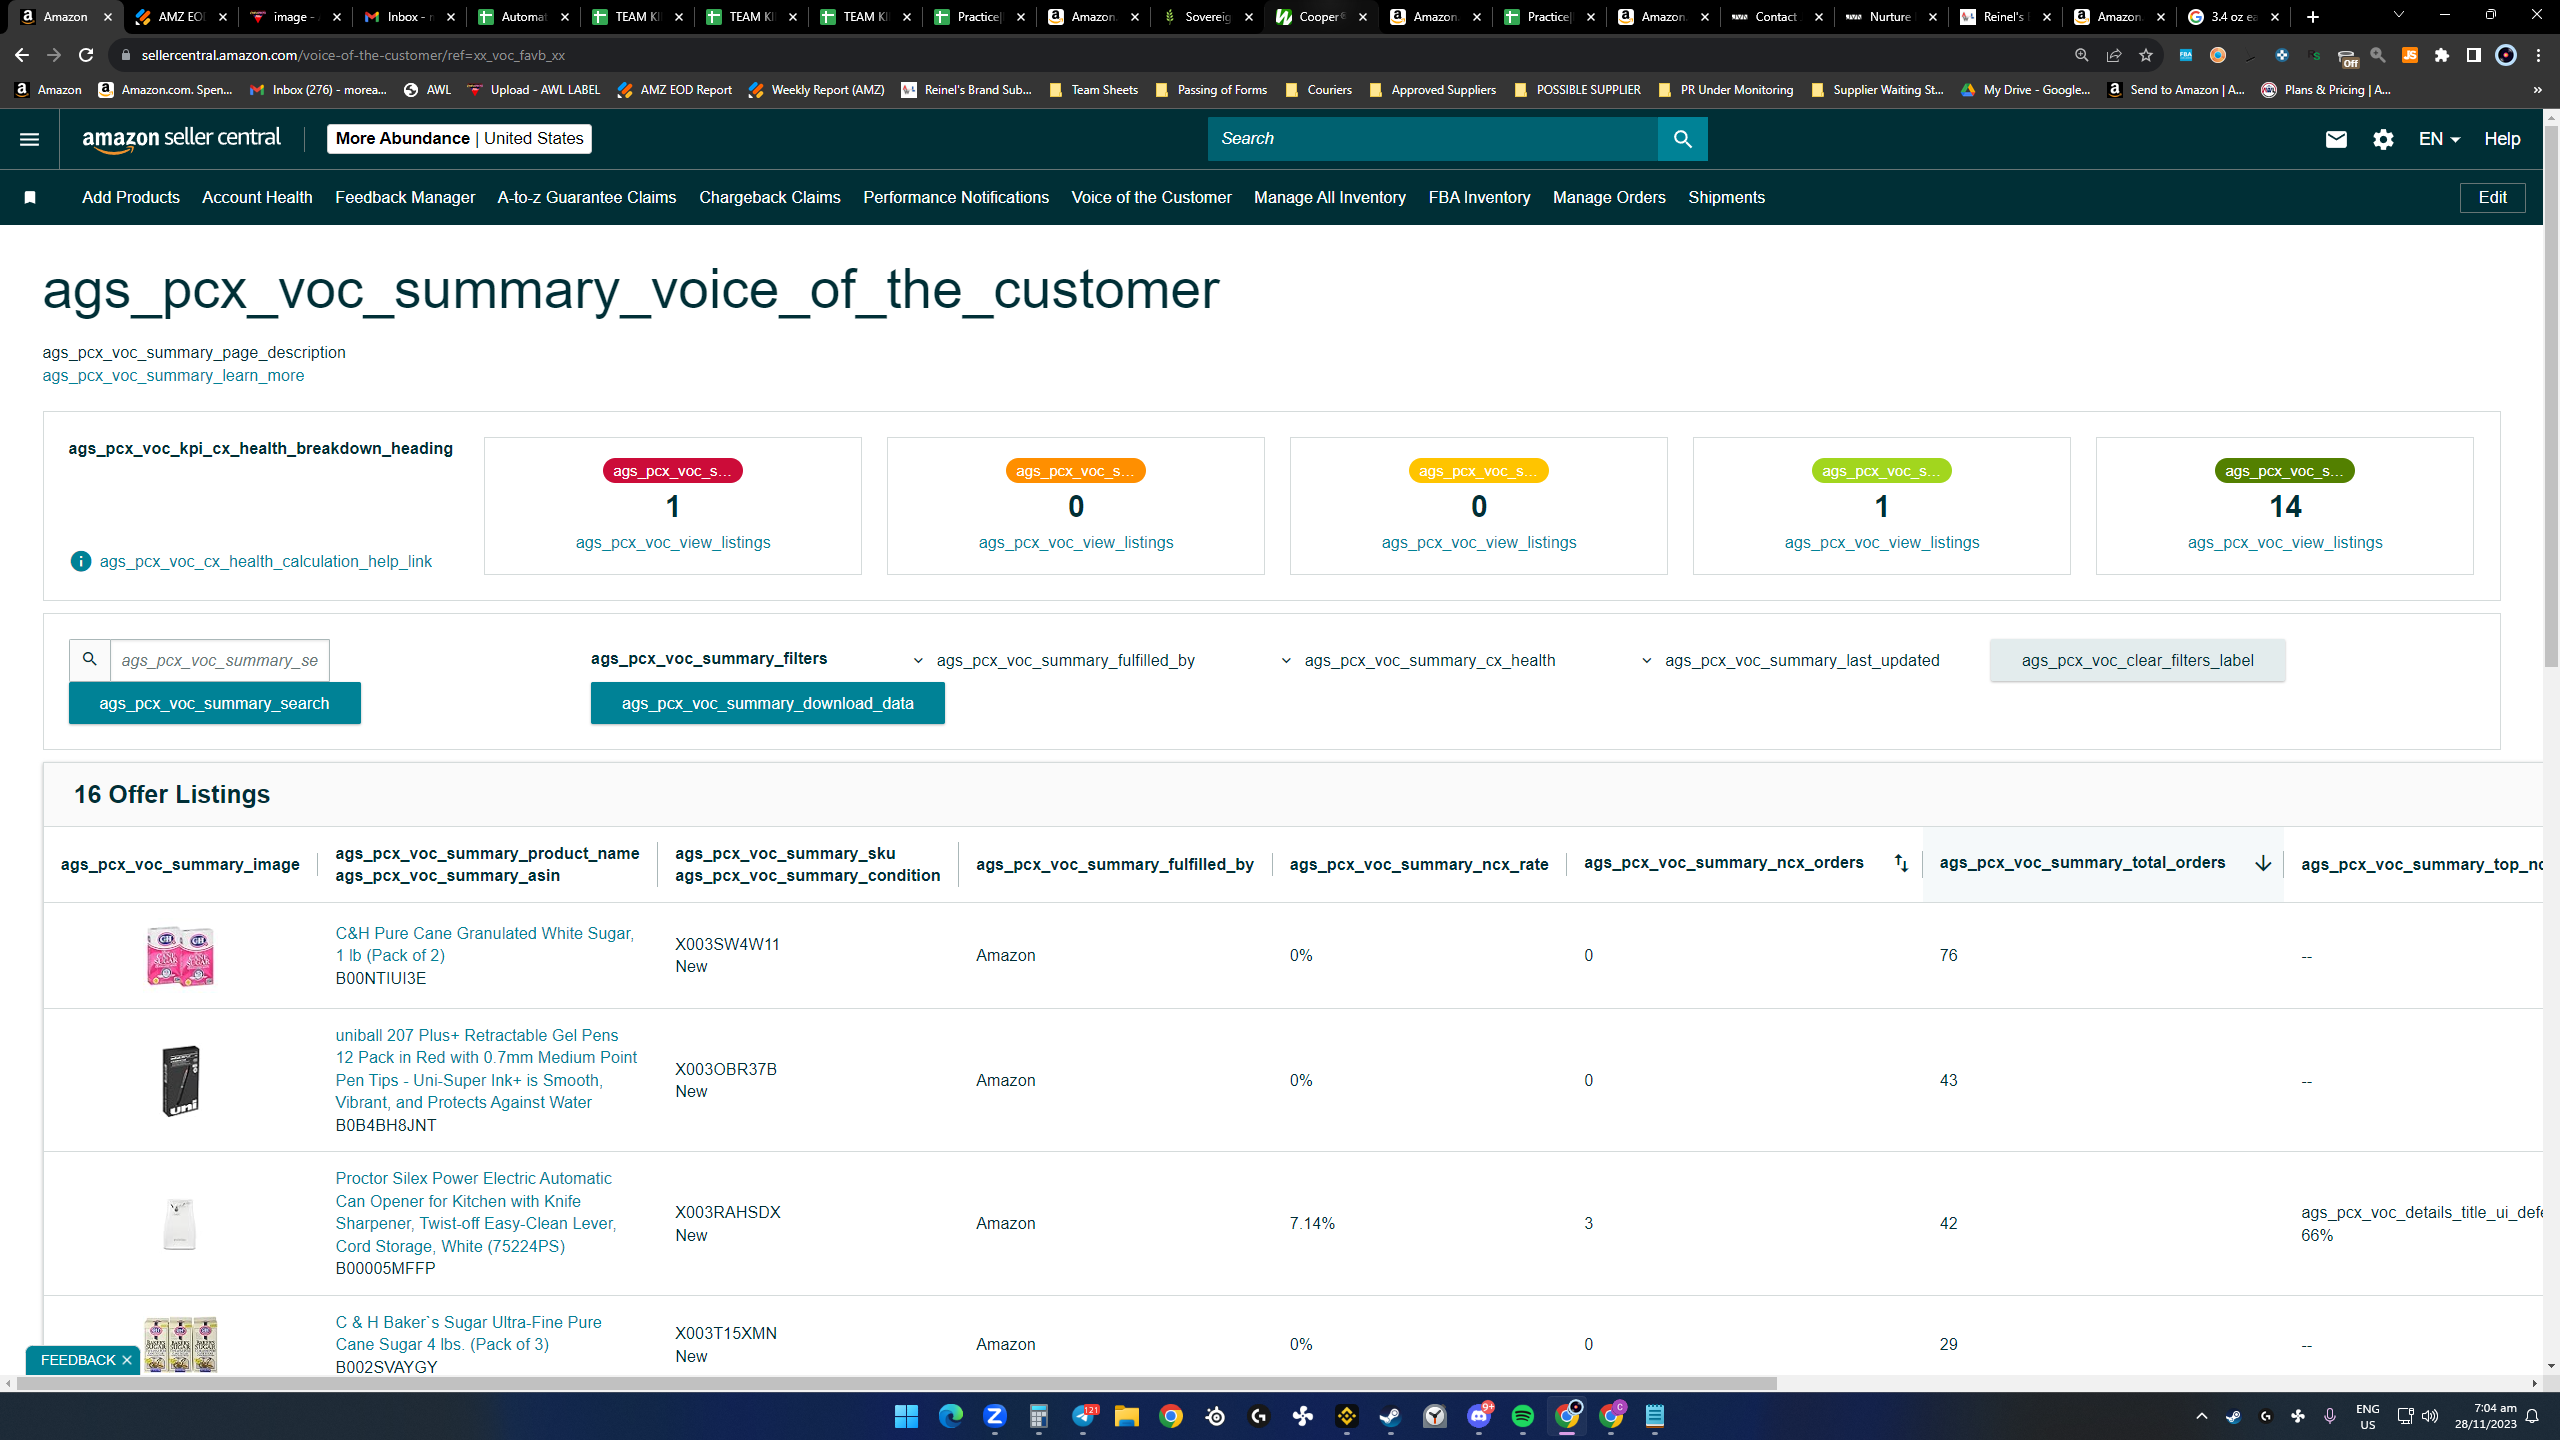Open the mail messages icon
The height and width of the screenshot is (1440, 2560).
(x=2336, y=139)
